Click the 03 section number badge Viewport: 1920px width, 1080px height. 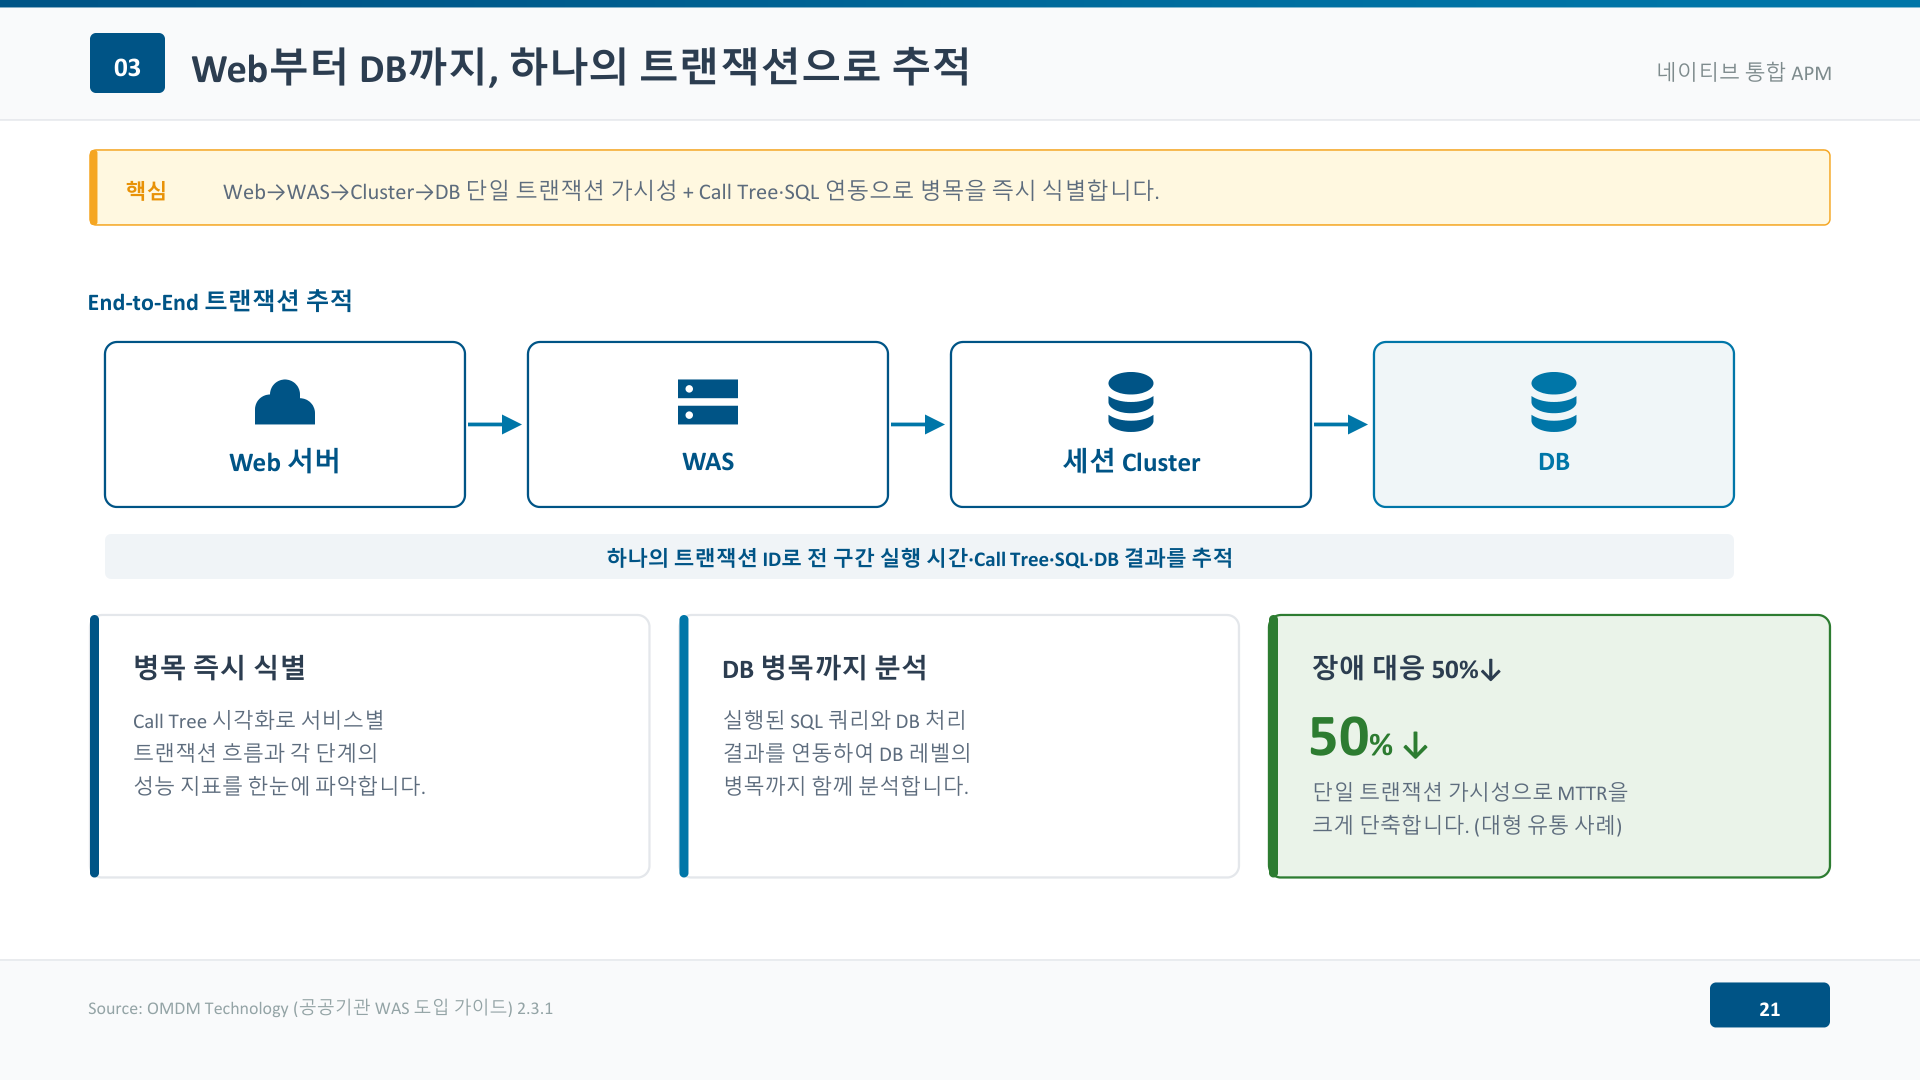[127, 63]
